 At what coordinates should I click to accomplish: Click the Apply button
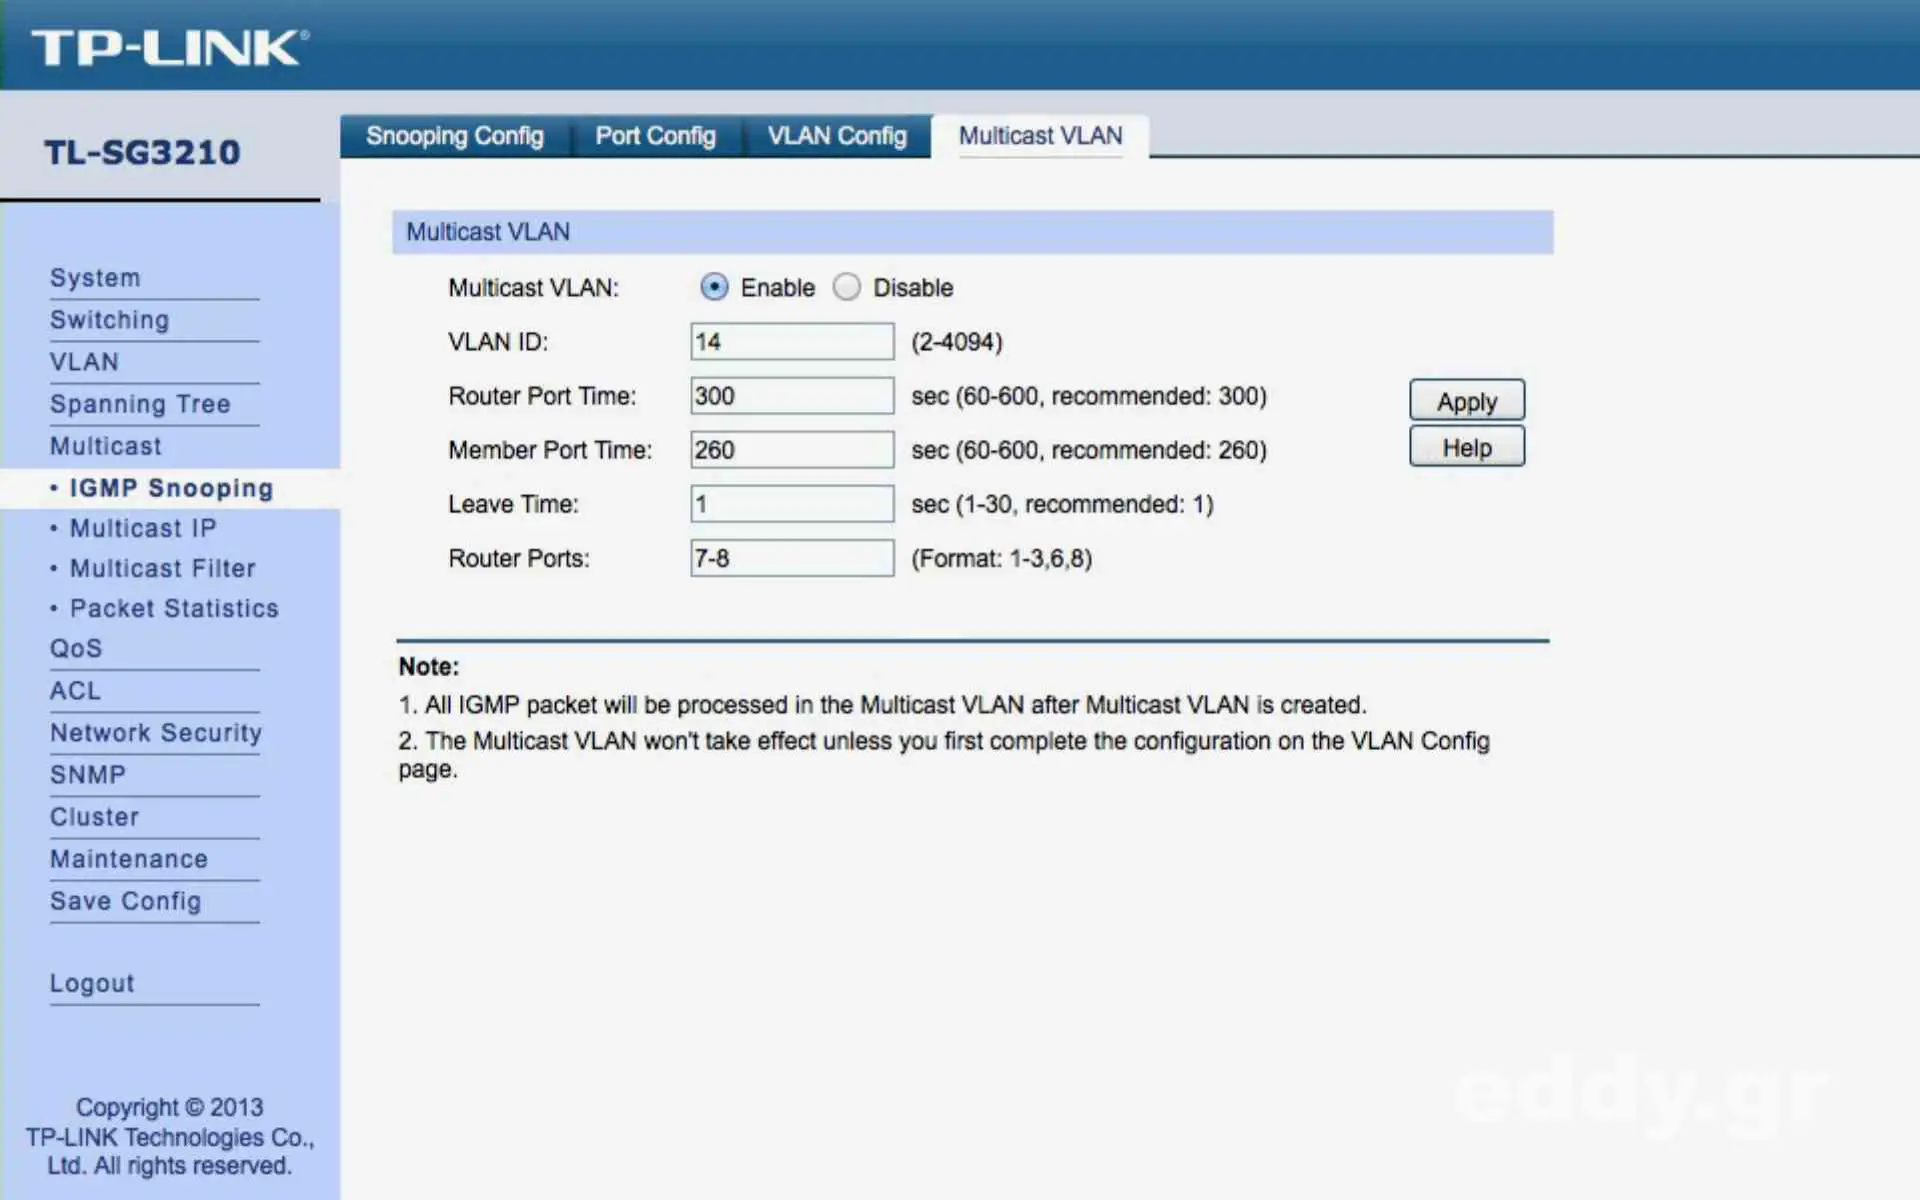click(x=1466, y=401)
